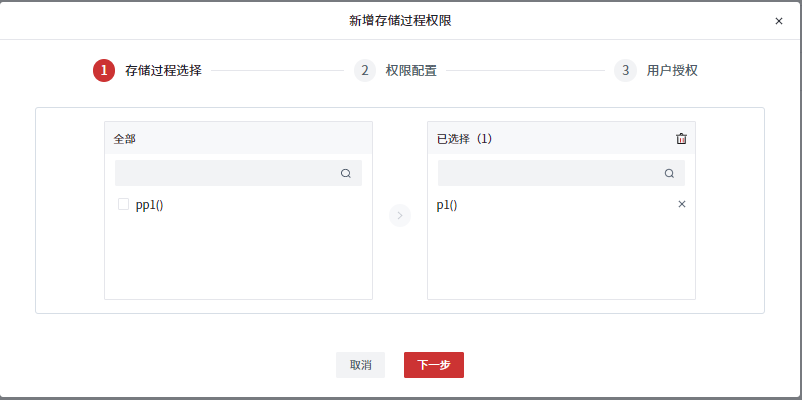Image resolution: width=802 pixels, height=400 pixels.
Task: Click the trash icon to clear selected procedures
Action: (x=681, y=139)
